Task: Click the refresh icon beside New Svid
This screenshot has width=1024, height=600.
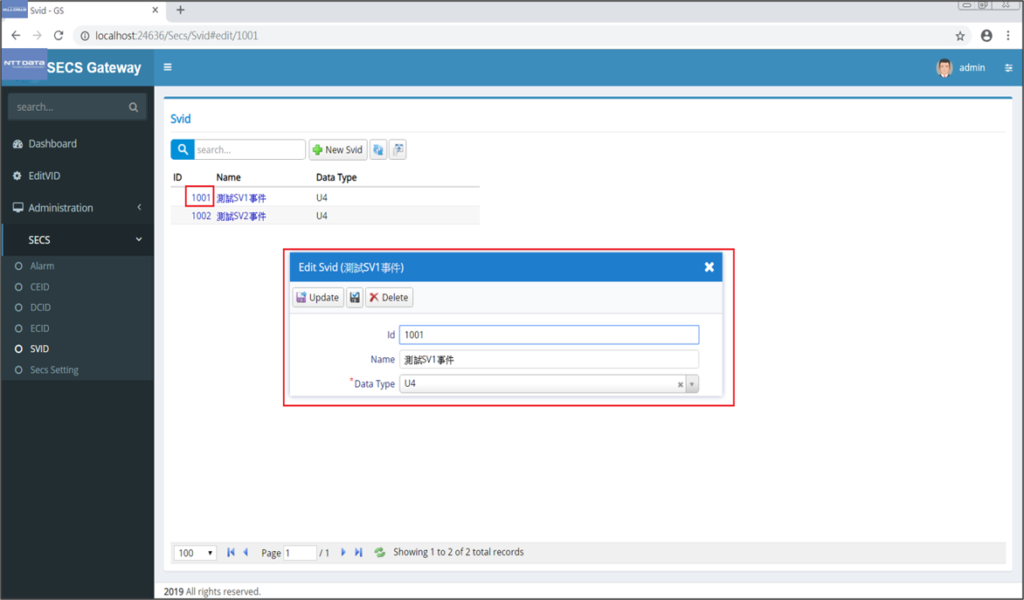Action: tap(378, 150)
